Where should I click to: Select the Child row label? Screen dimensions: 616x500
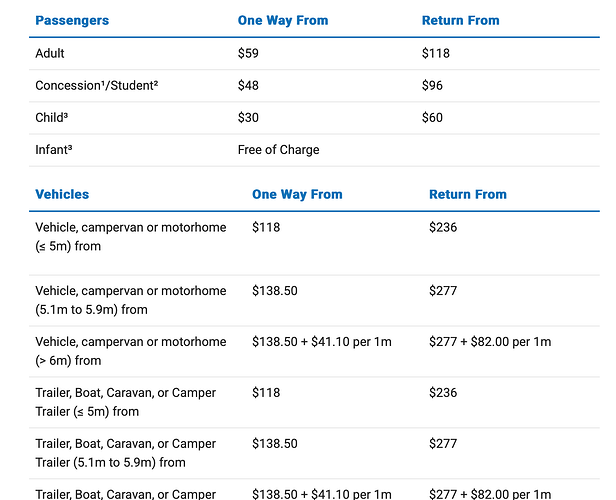51,117
